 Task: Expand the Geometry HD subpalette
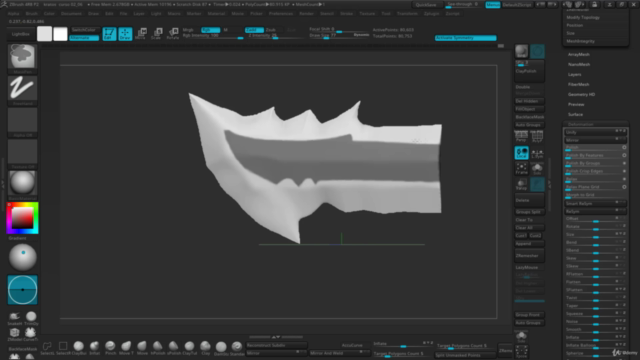581,94
